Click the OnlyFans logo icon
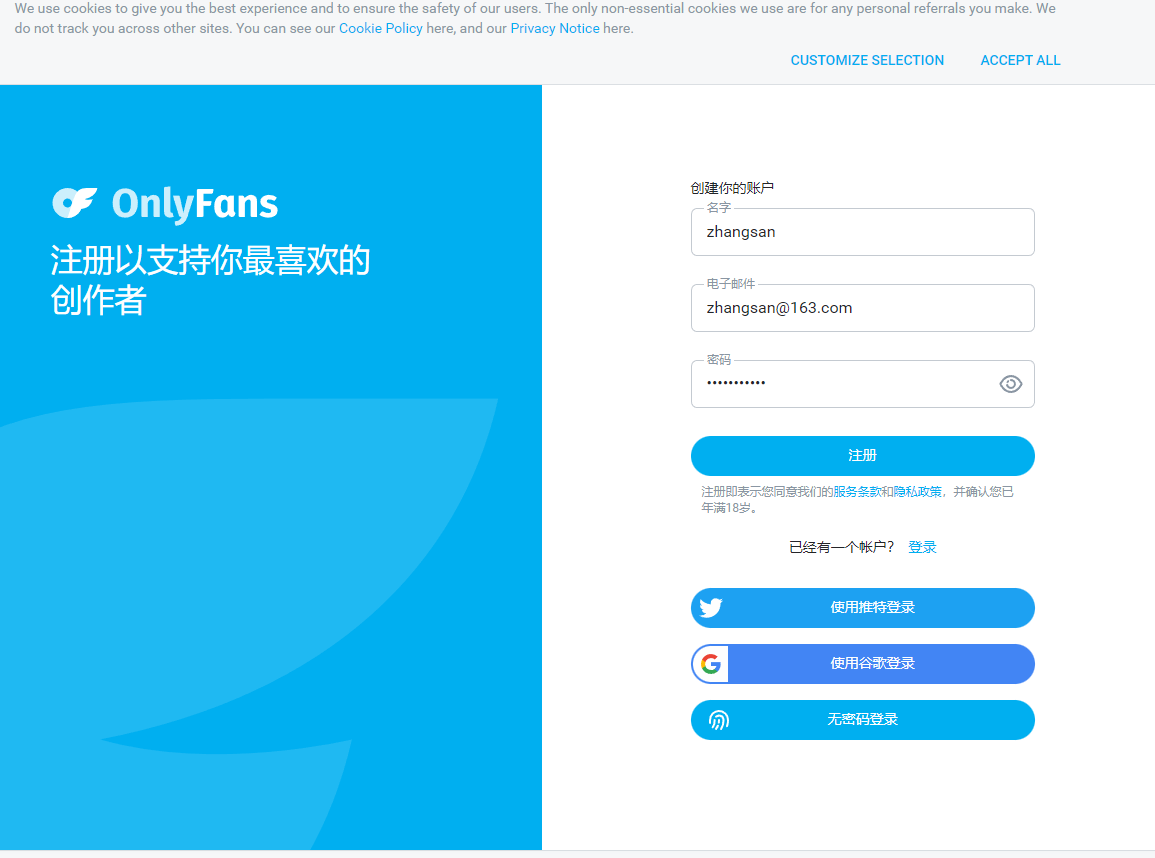 74,203
